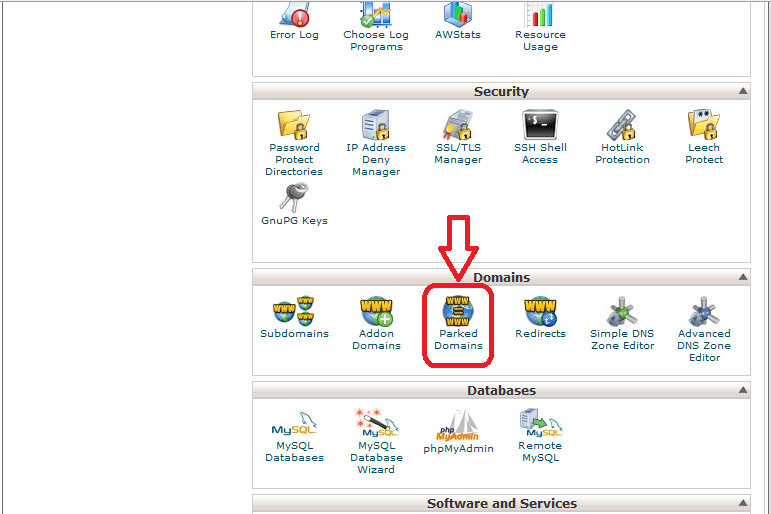The width and height of the screenshot is (771, 514).
Task: Click the Remote MySQL text link
Action: 540,452
